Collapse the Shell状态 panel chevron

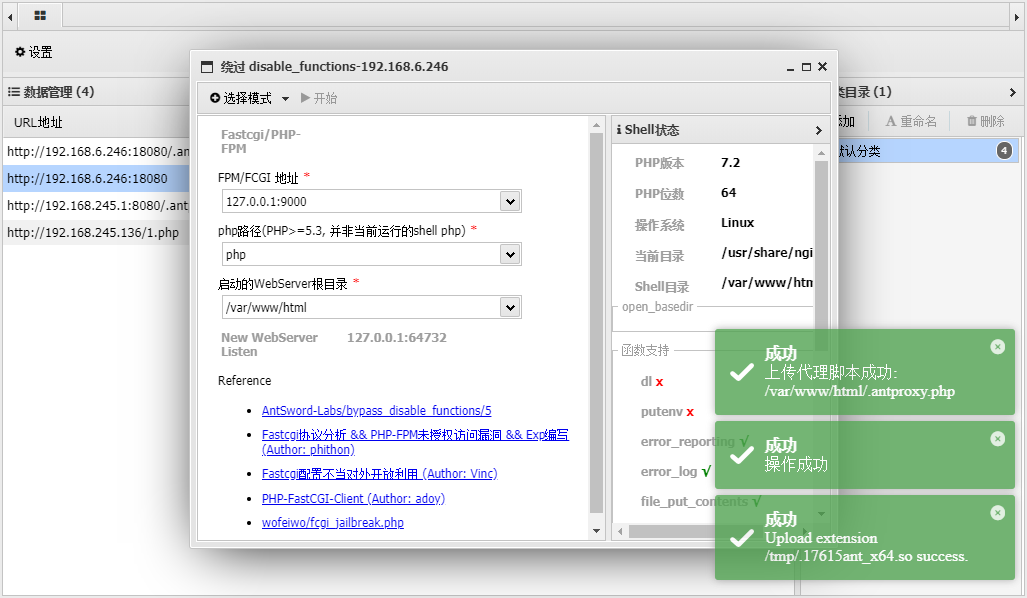click(x=819, y=130)
